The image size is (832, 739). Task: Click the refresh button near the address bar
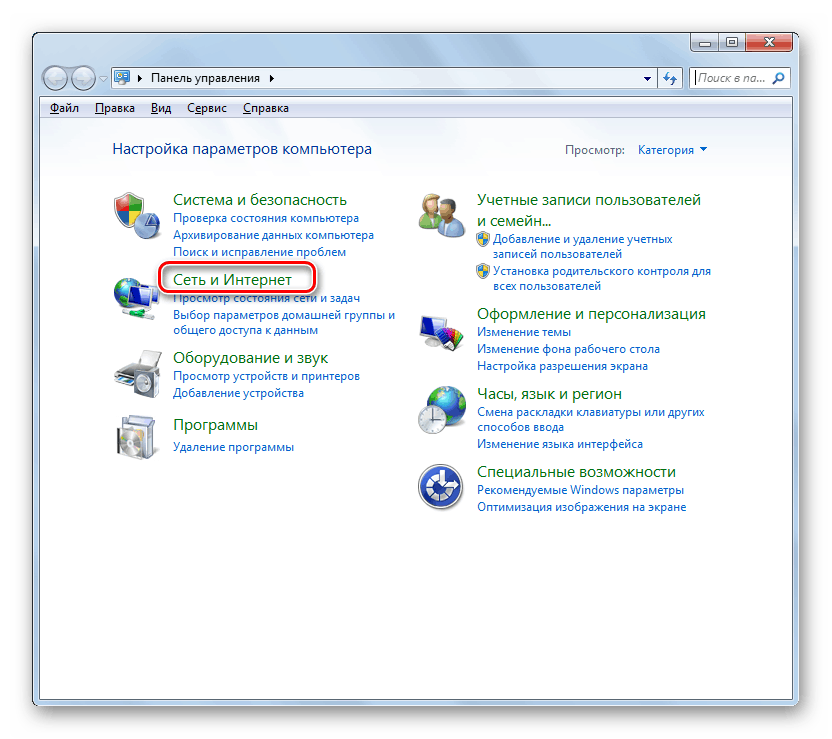(x=669, y=77)
